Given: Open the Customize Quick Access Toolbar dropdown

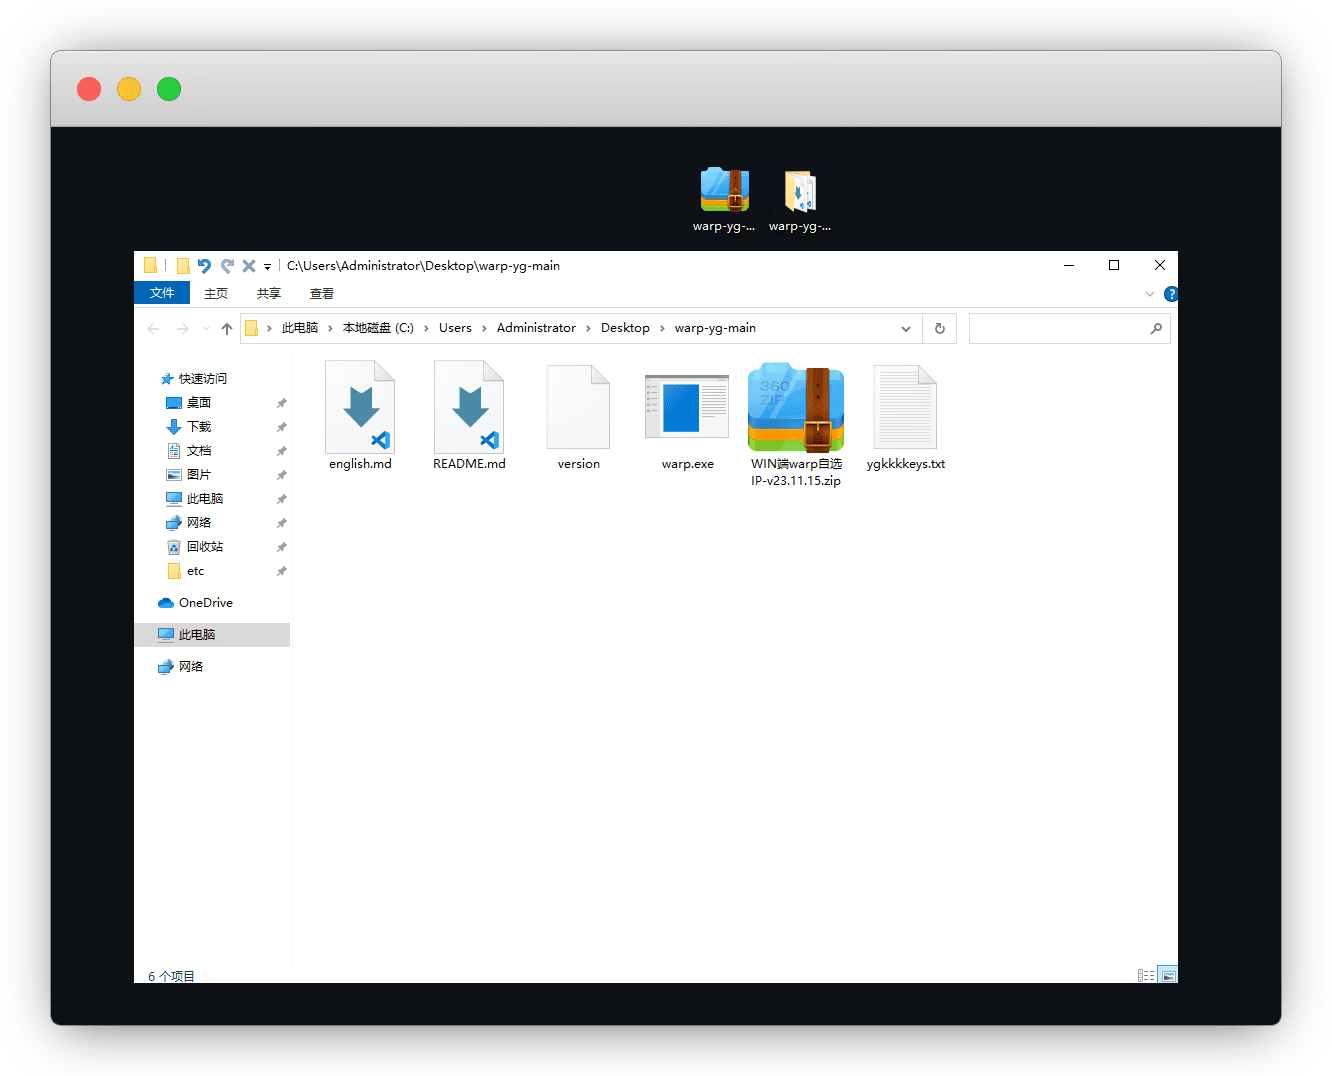Looking at the screenshot, I should 268,267.
